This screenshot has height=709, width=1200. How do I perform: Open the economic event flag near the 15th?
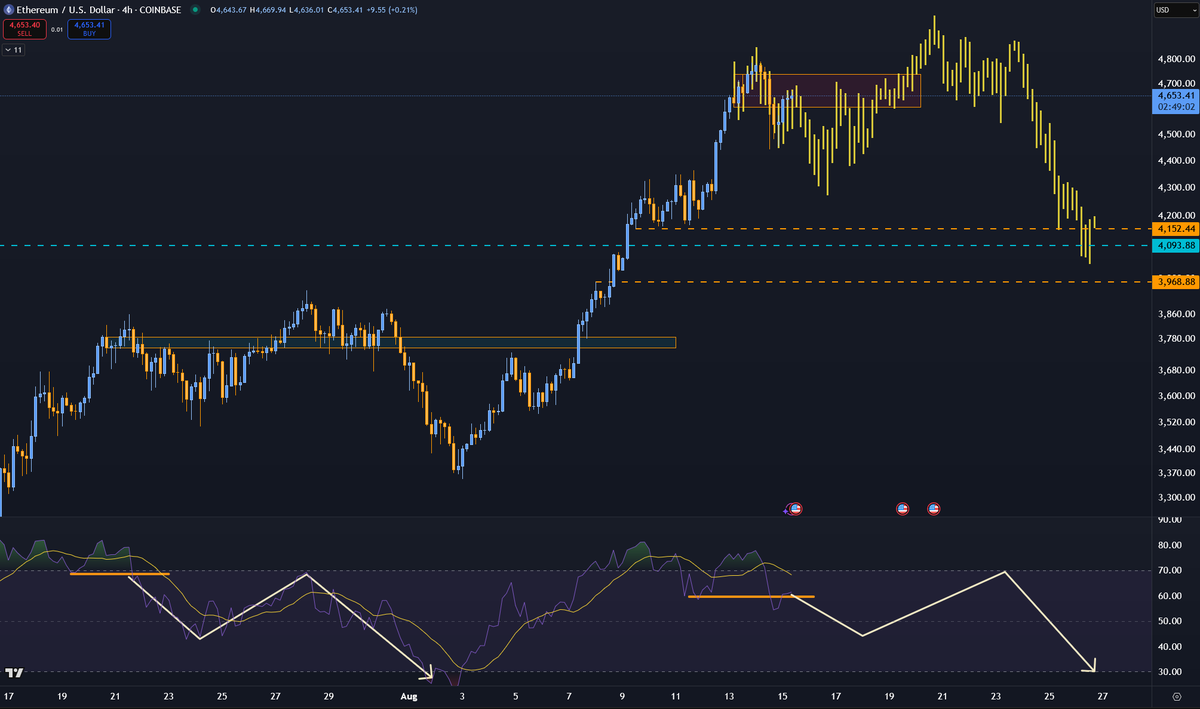coord(796,508)
